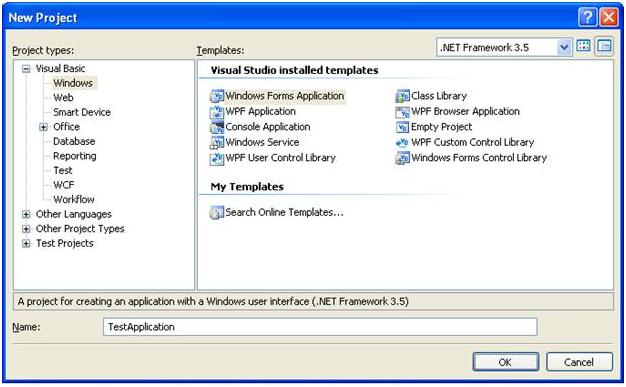Pick the Empty Project template icon
Image resolution: width=626 pixels, height=387 pixels.
pos(402,127)
